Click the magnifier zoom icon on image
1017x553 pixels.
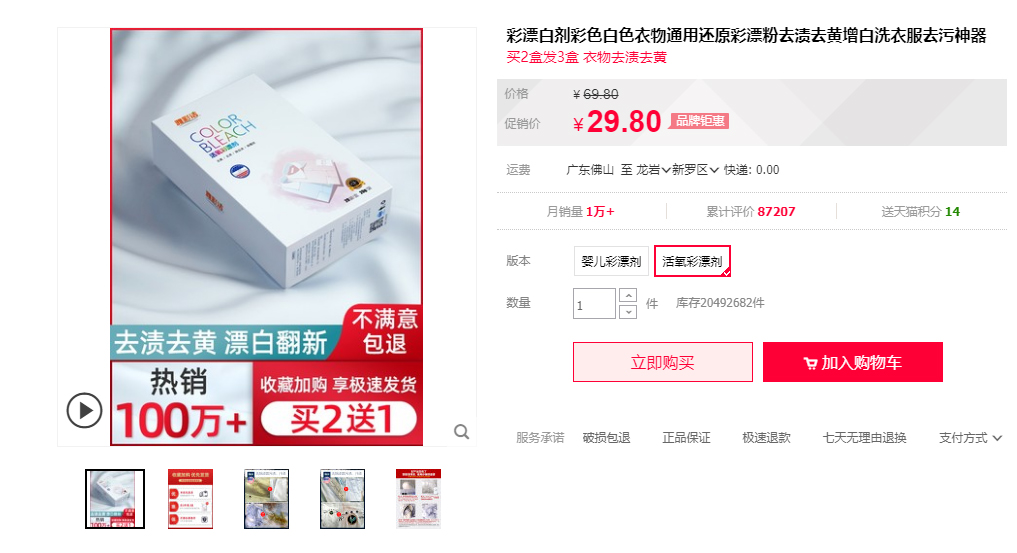coord(461,432)
